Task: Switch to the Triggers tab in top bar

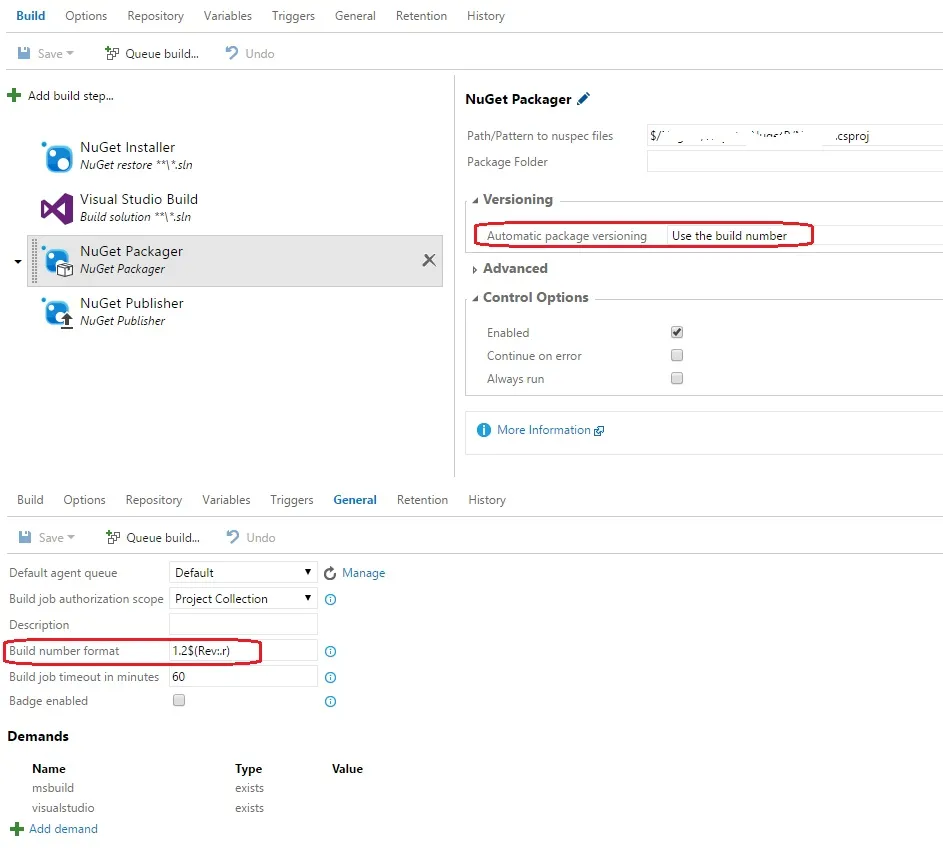Action: point(293,16)
